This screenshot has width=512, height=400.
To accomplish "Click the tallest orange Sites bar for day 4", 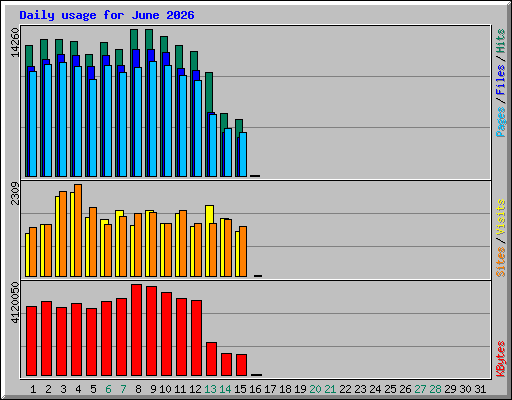I will (78, 230).
